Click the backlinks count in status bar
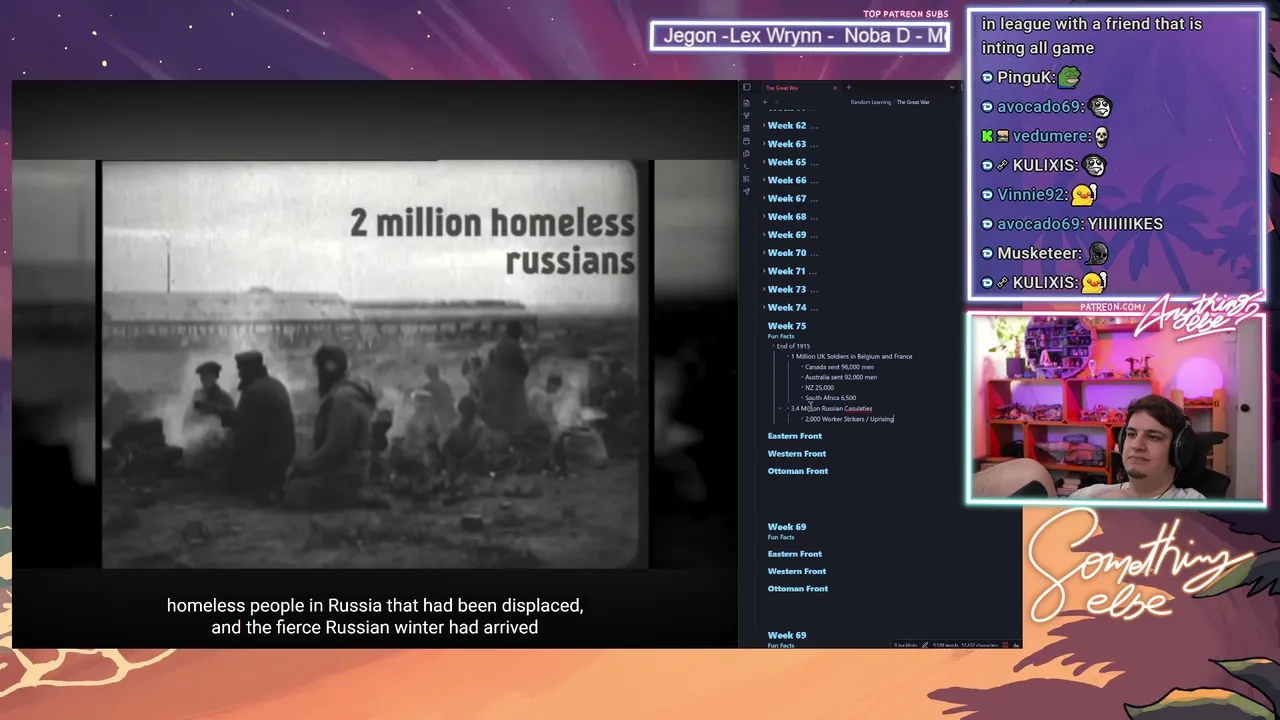Screen dimensions: 1280x720 click(x=906, y=645)
